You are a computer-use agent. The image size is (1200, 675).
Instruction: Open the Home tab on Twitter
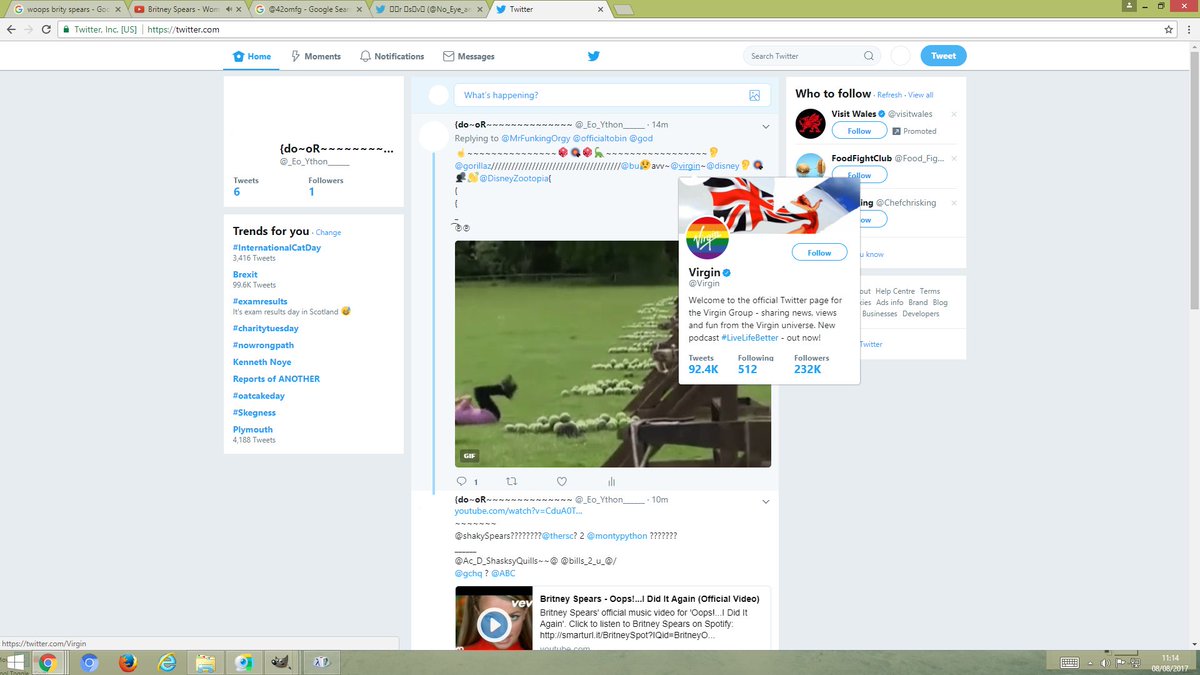(252, 56)
